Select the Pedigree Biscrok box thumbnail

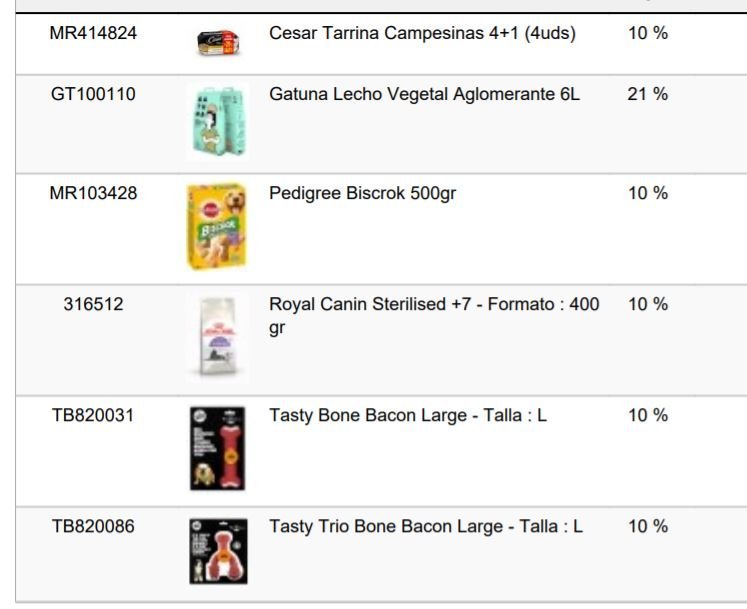(x=216, y=226)
